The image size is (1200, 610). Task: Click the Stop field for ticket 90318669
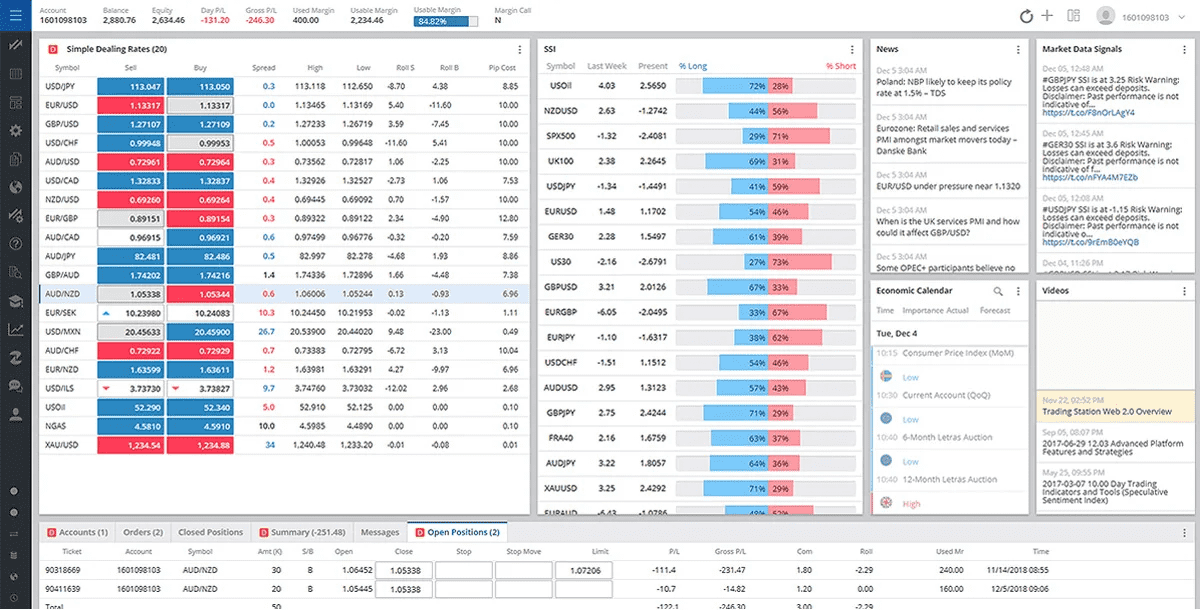[463, 570]
